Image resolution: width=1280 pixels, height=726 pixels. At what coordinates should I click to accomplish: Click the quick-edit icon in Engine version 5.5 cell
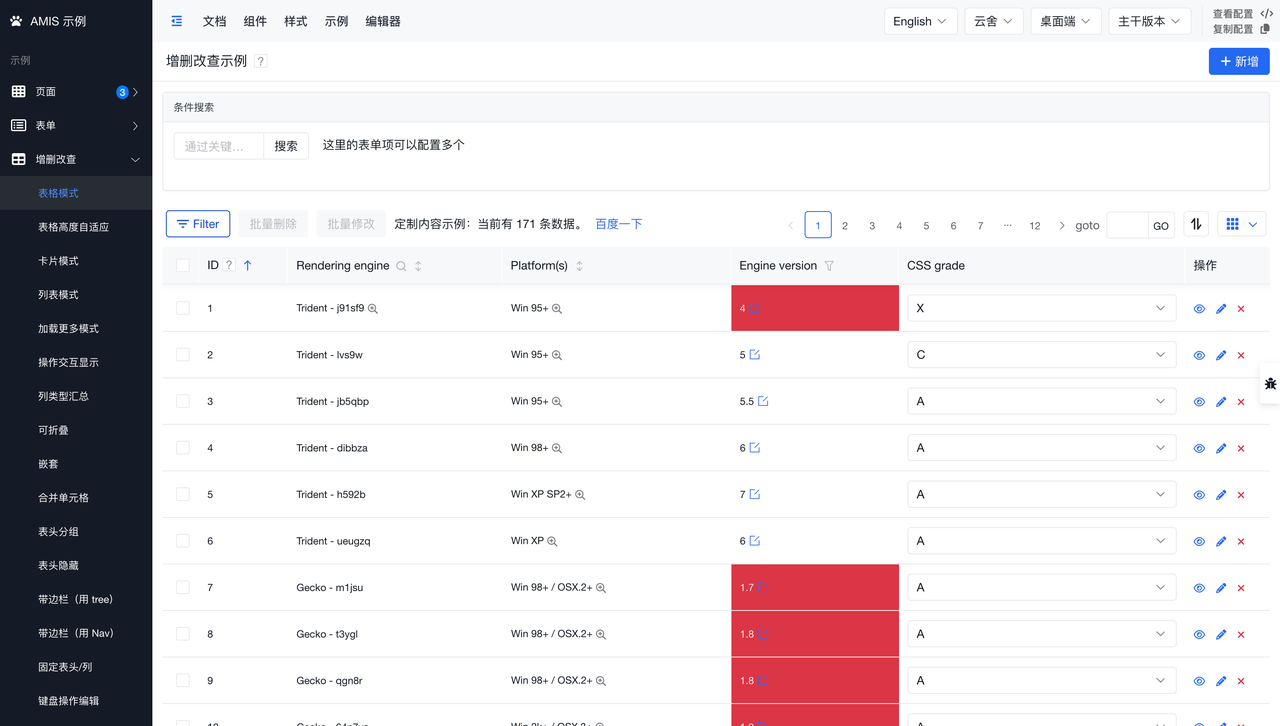tap(762, 401)
